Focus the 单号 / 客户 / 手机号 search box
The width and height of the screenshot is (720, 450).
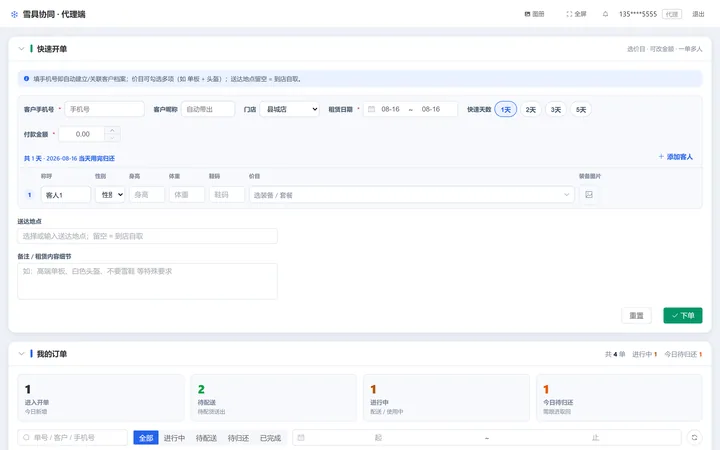click(73, 438)
